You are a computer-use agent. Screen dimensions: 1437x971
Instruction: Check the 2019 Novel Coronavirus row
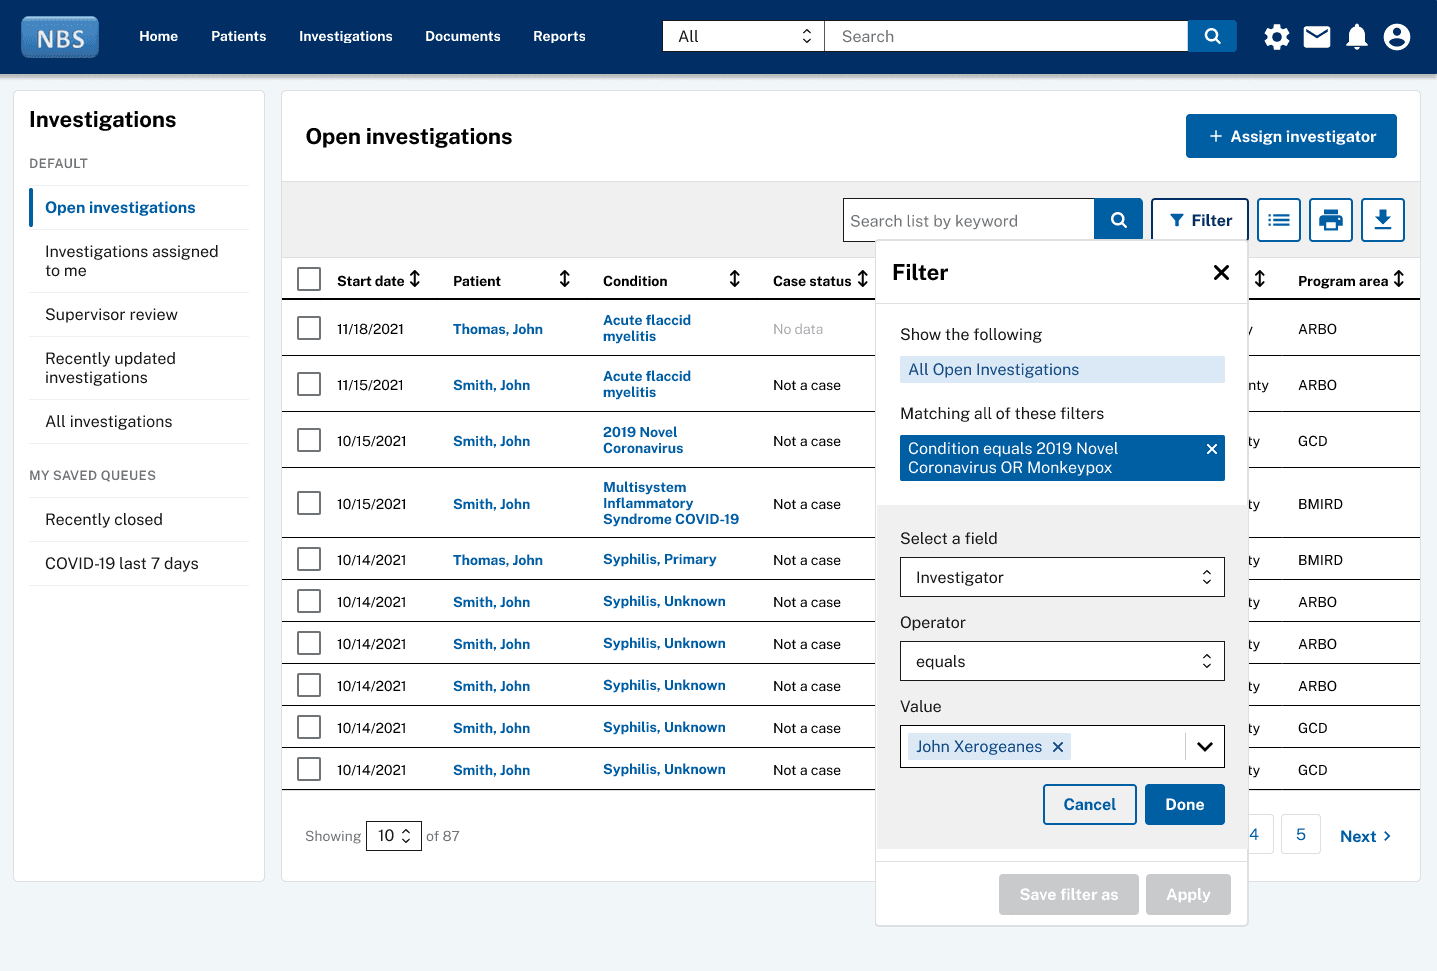coord(309,440)
